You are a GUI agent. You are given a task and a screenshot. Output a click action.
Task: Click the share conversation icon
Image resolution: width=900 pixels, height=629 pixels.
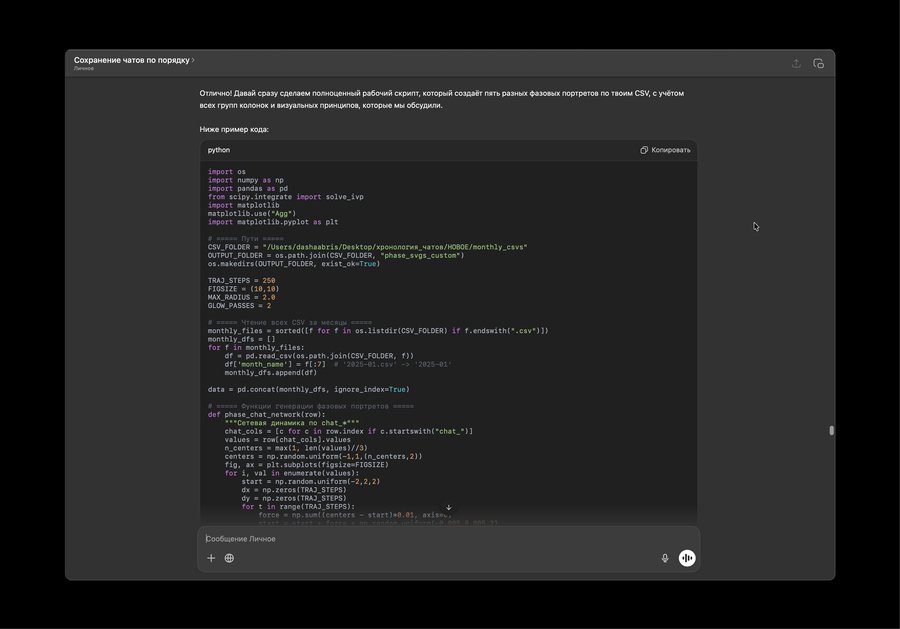click(796, 63)
